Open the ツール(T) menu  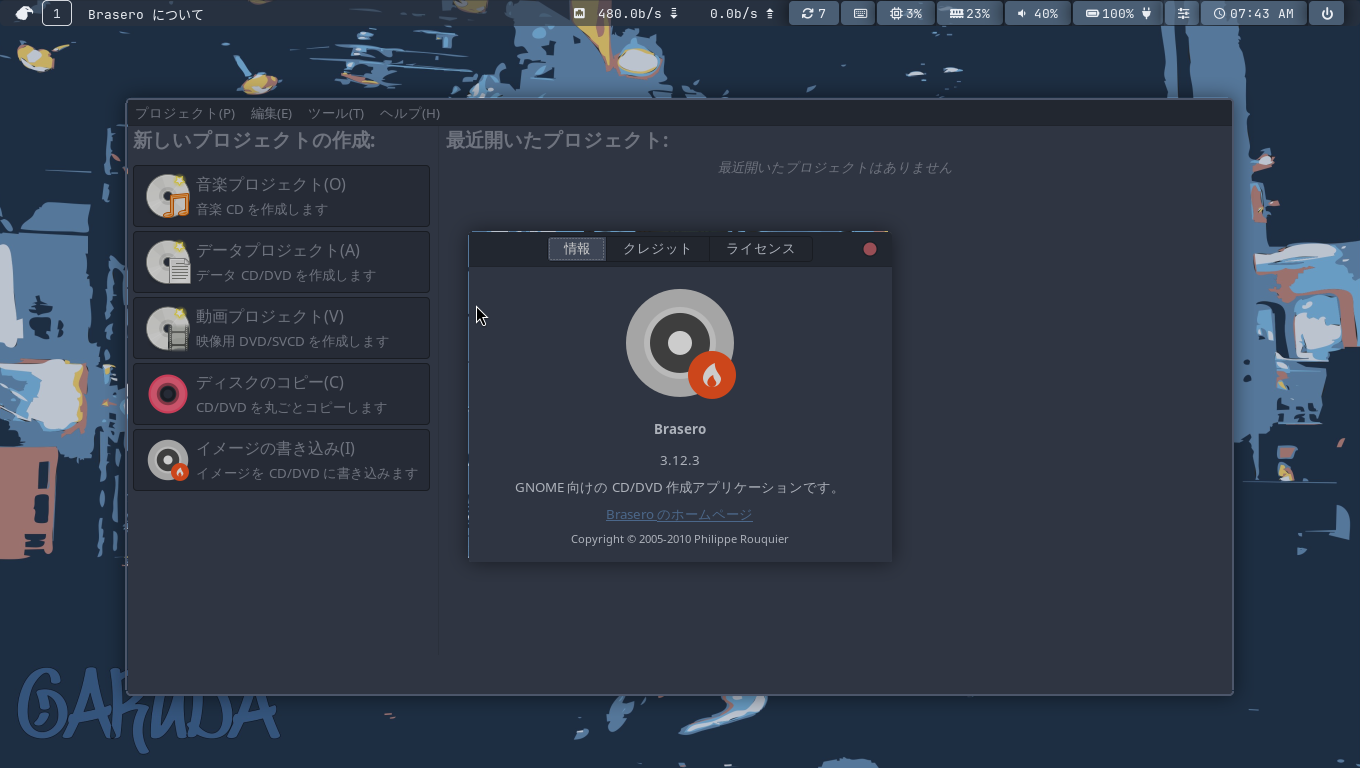coord(336,113)
